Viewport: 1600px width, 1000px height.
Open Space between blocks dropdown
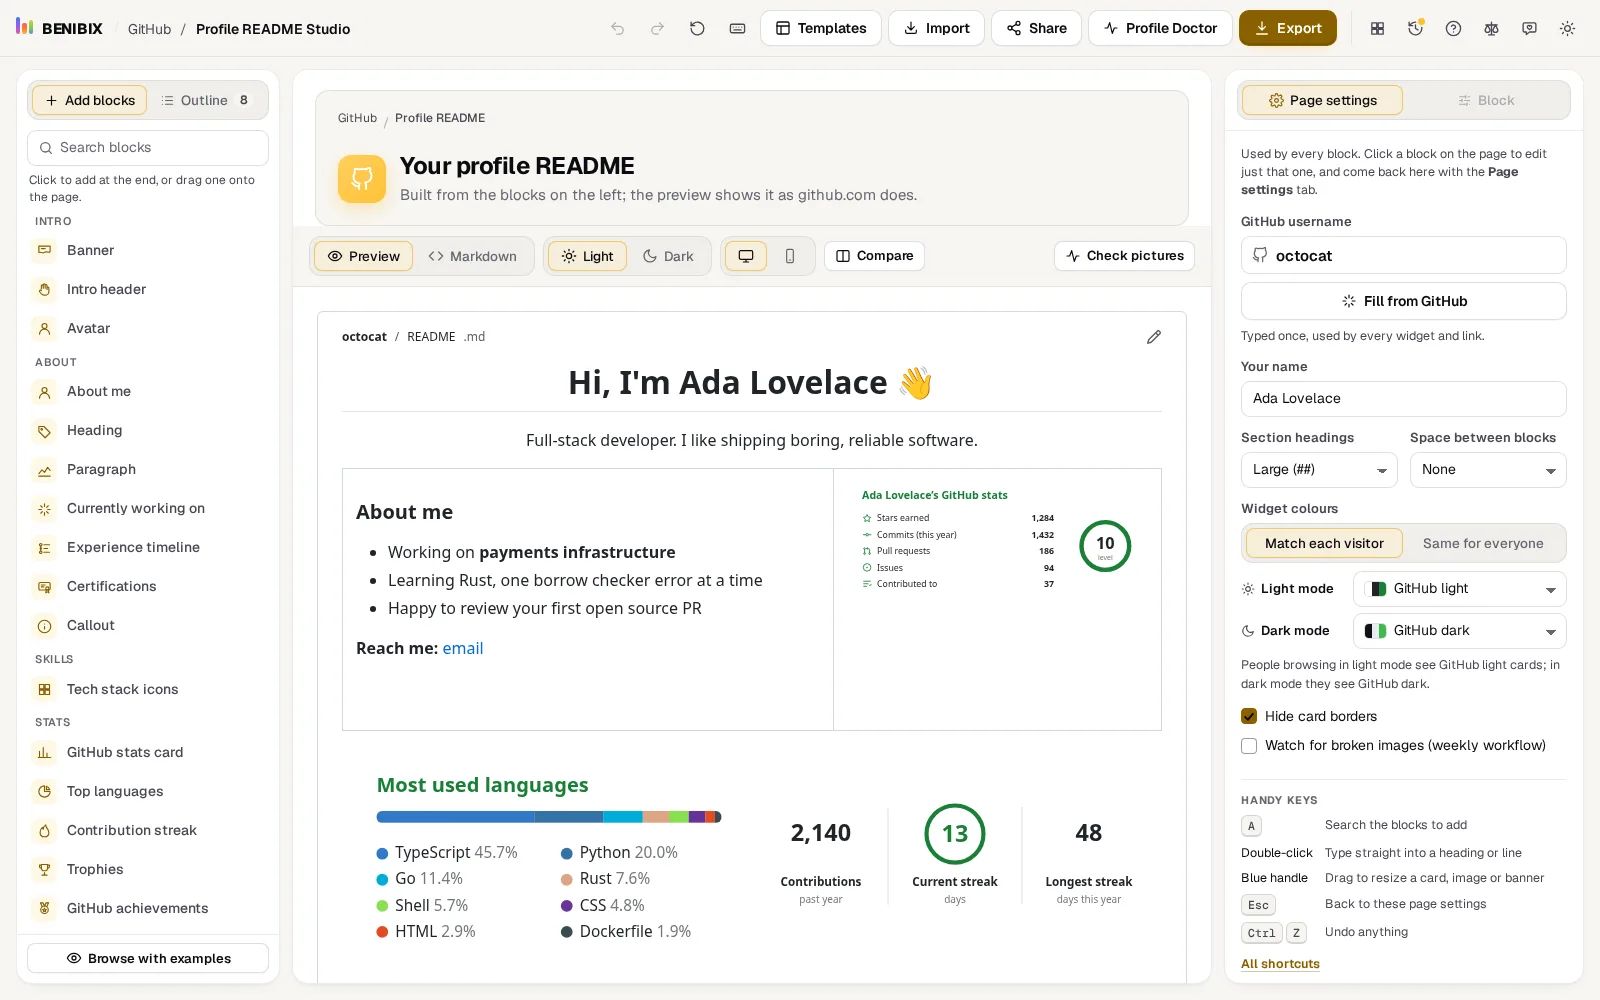click(1488, 470)
